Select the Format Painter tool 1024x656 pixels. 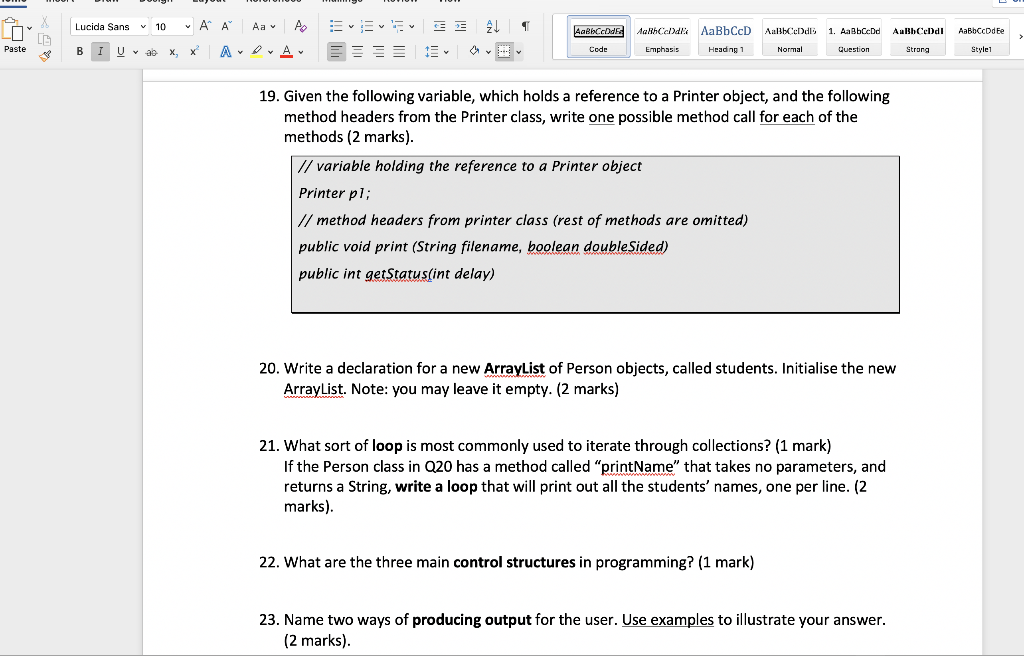(x=44, y=55)
